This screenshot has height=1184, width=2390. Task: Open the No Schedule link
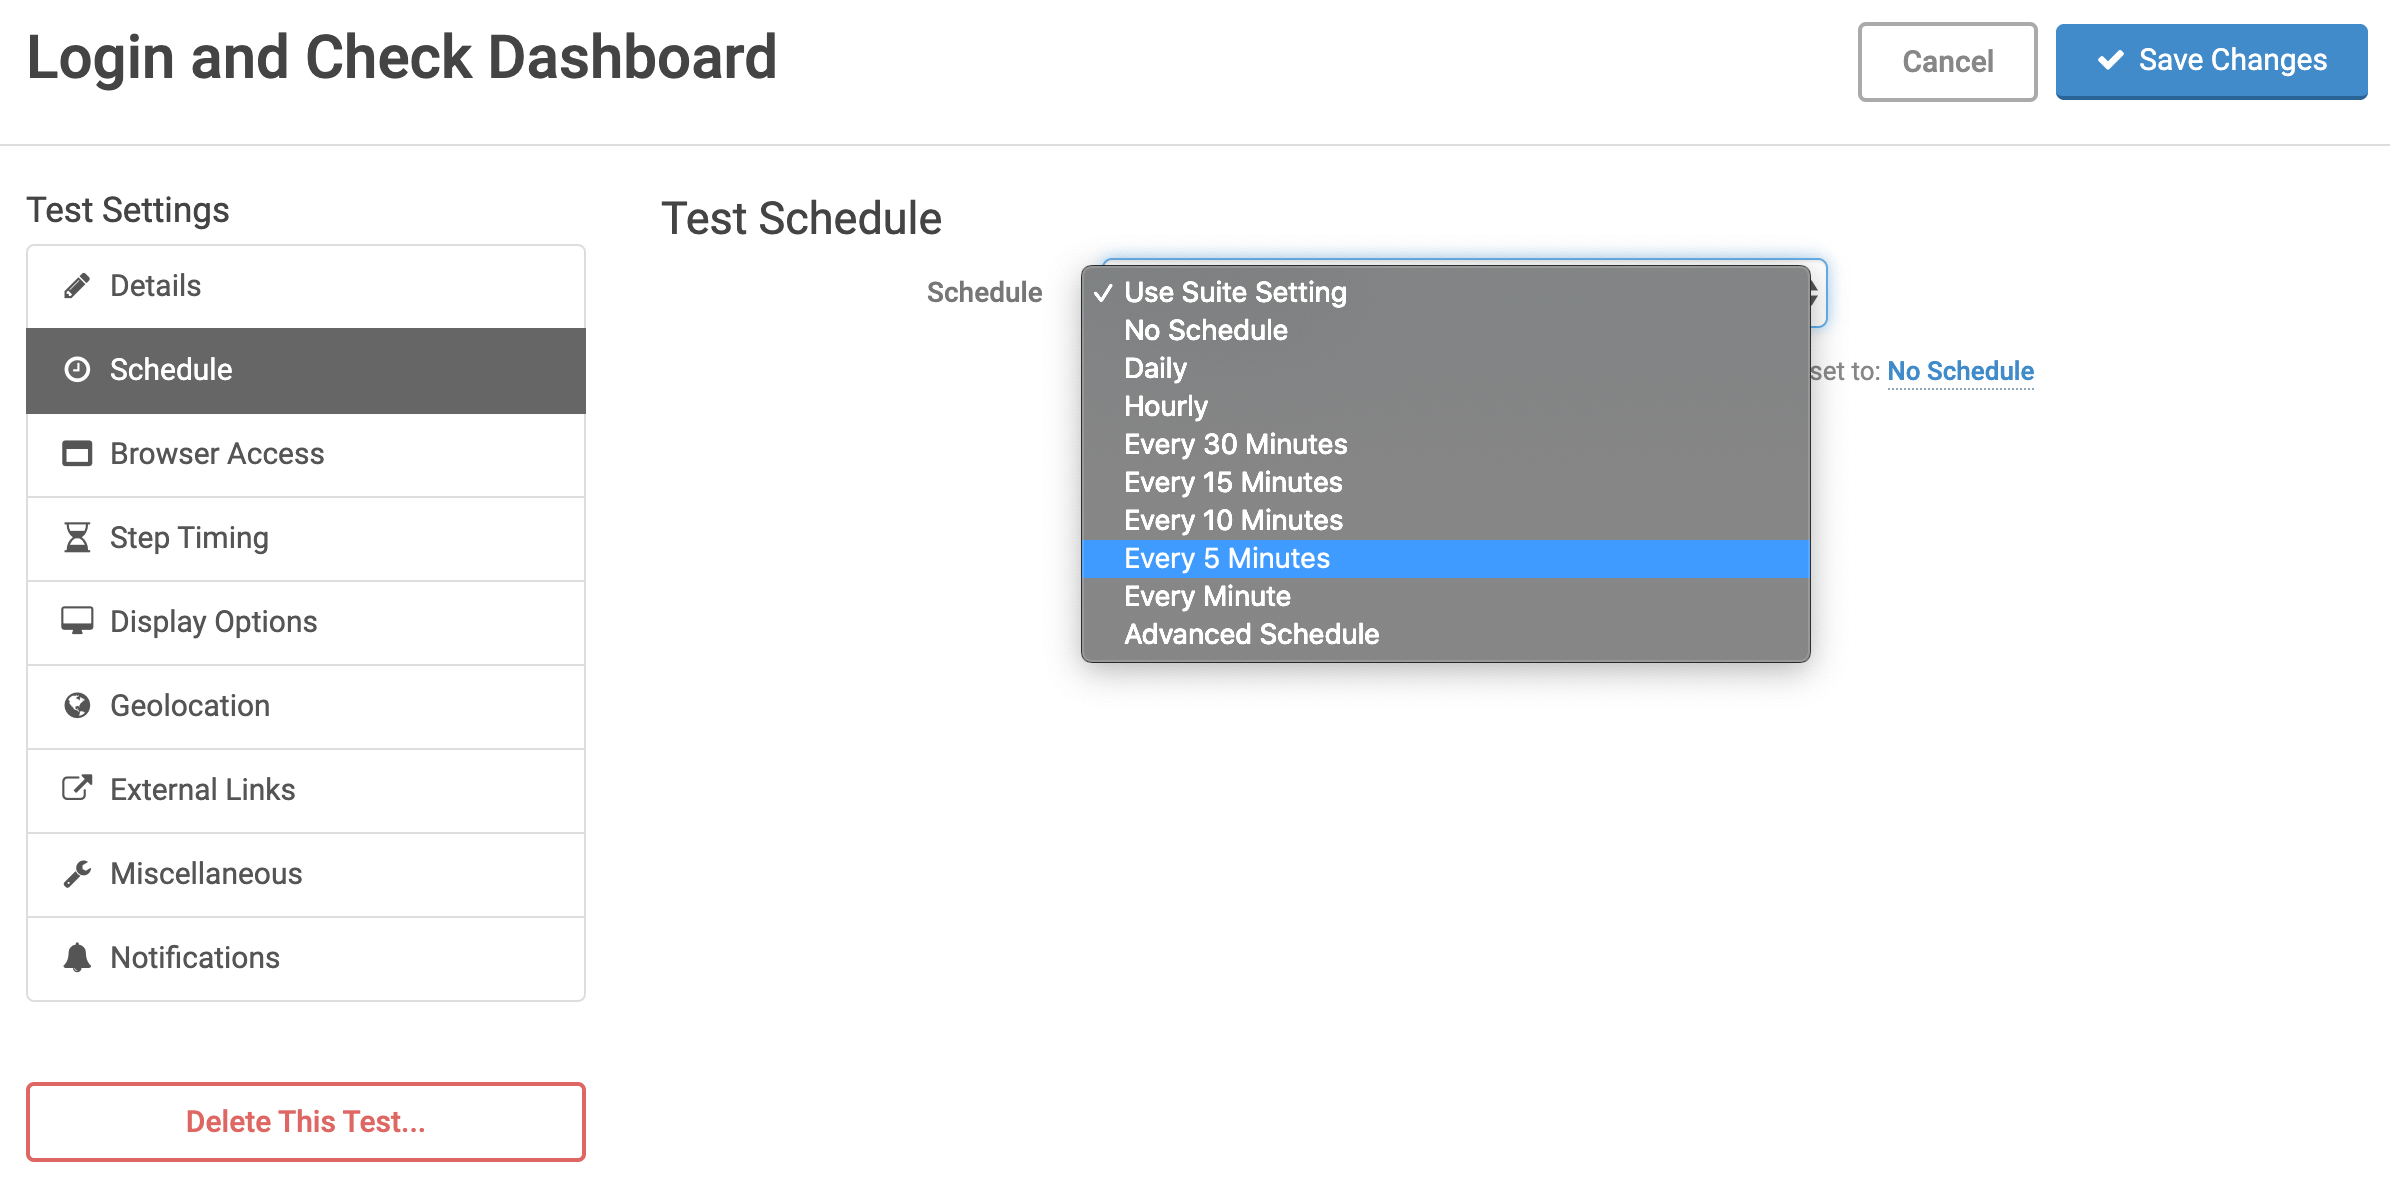coord(1959,370)
